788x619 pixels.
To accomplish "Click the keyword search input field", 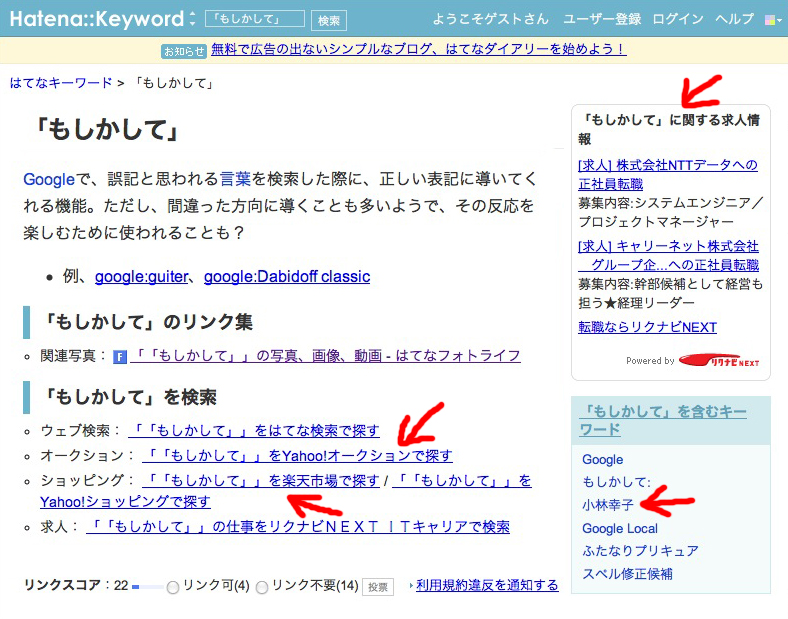I will click(x=255, y=19).
